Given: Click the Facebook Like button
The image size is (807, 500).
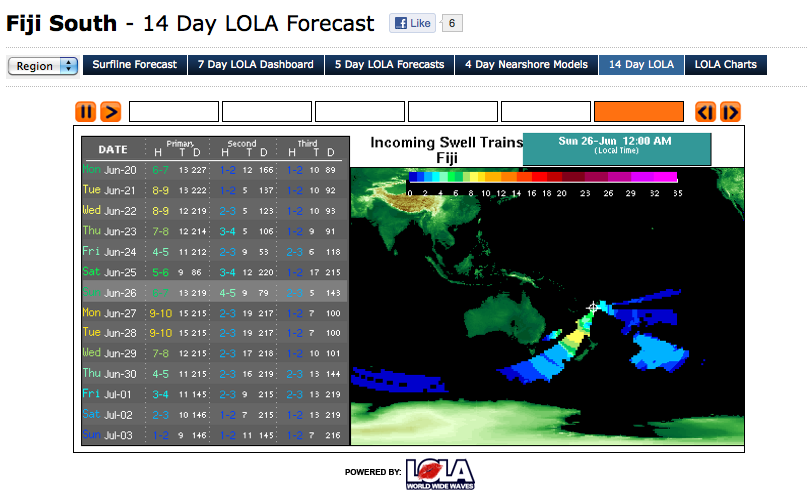Looking at the screenshot, I should [413, 23].
